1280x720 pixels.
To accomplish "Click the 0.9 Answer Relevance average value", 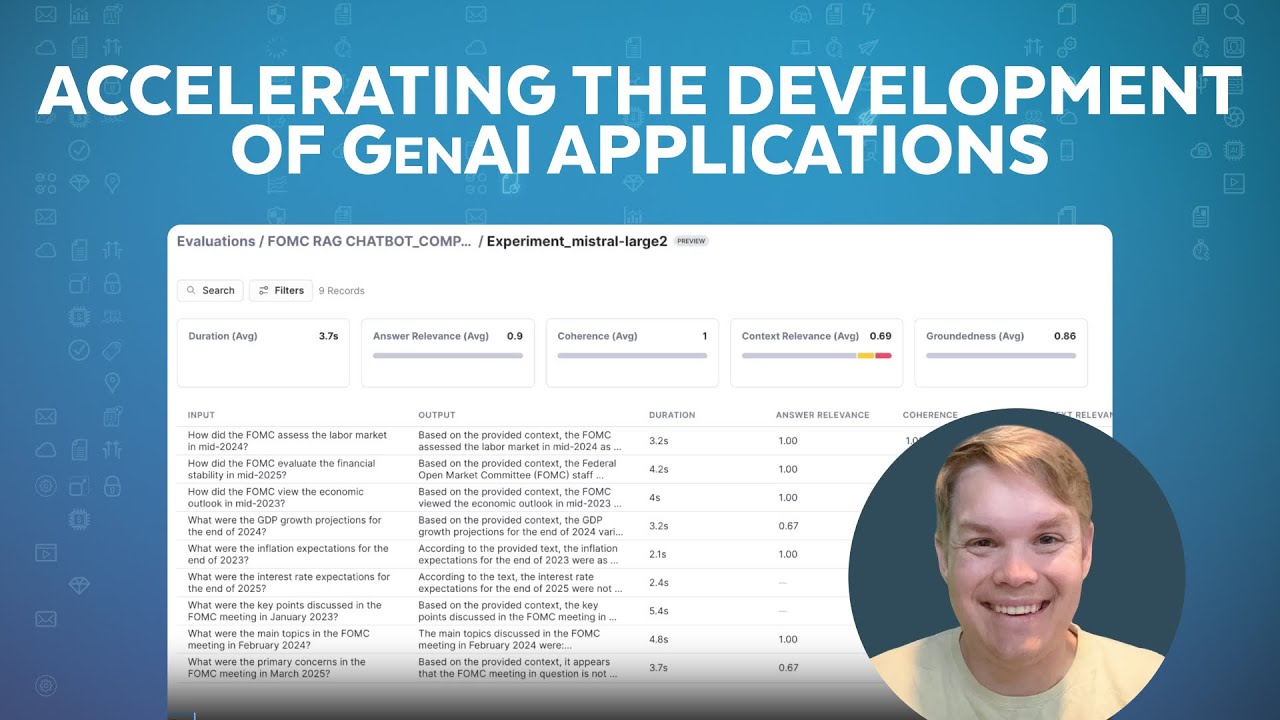I will [x=515, y=336].
